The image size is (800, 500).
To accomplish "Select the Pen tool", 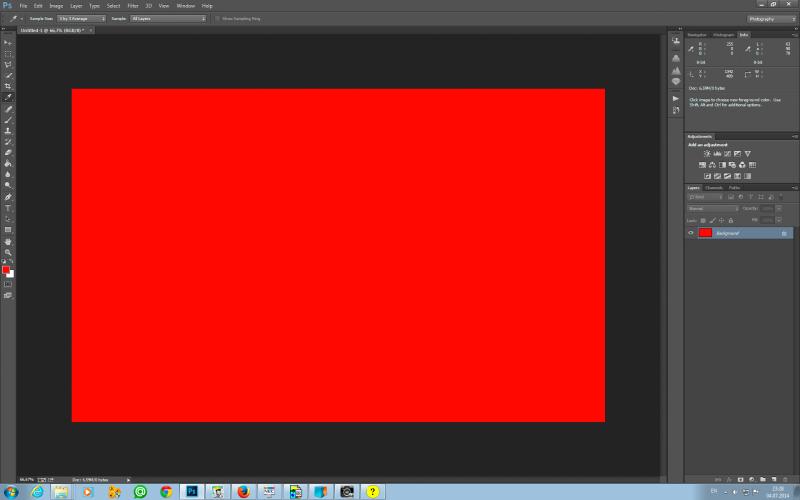I will (x=8, y=197).
